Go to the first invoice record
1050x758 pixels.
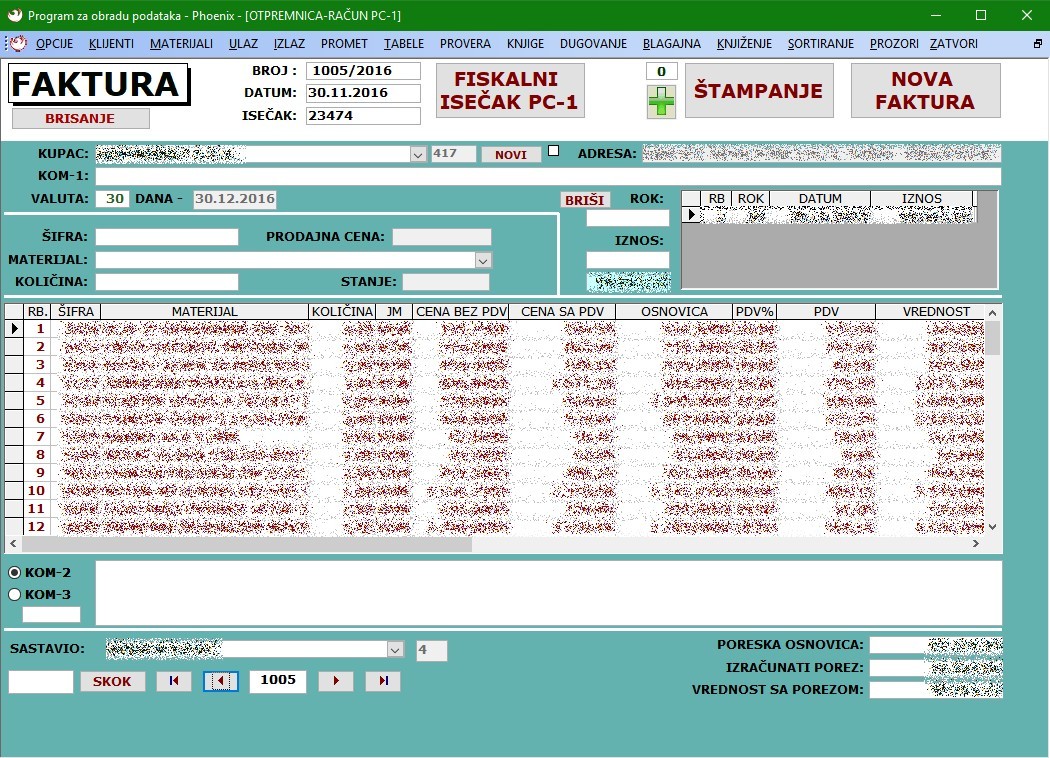click(173, 681)
